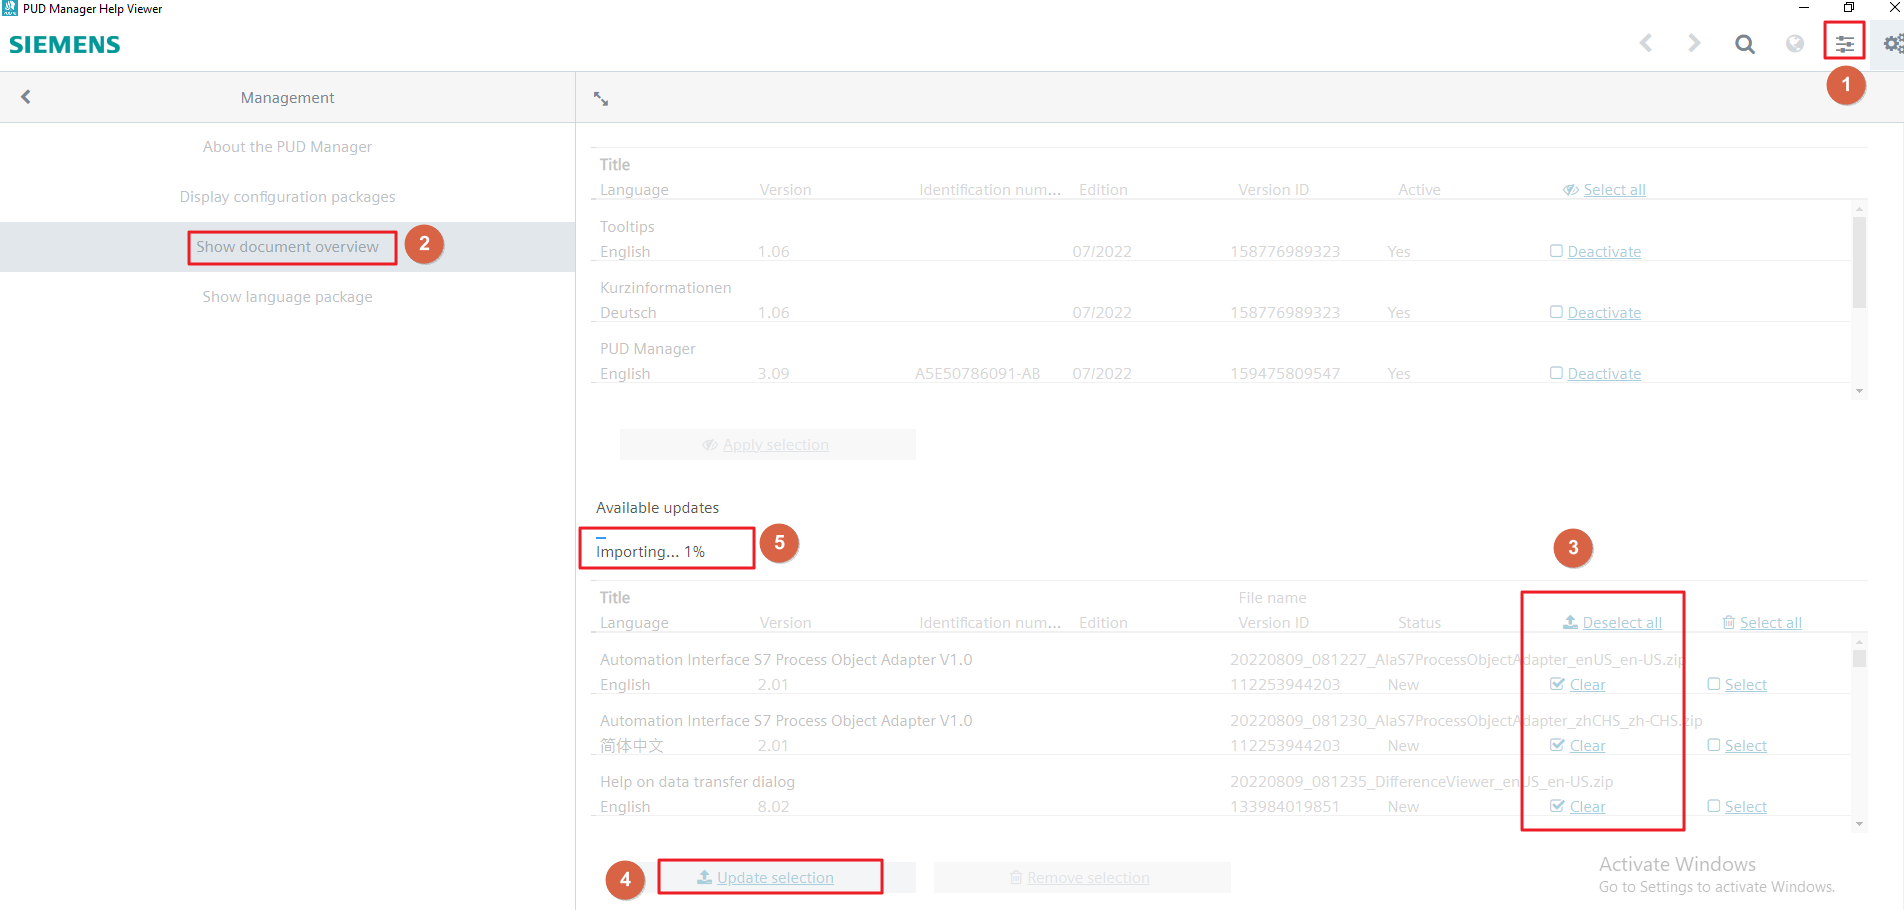1904x910 pixels.
Task: Toggle the Deactivate checkbox for PUD Manager
Action: (x=1556, y=373)
